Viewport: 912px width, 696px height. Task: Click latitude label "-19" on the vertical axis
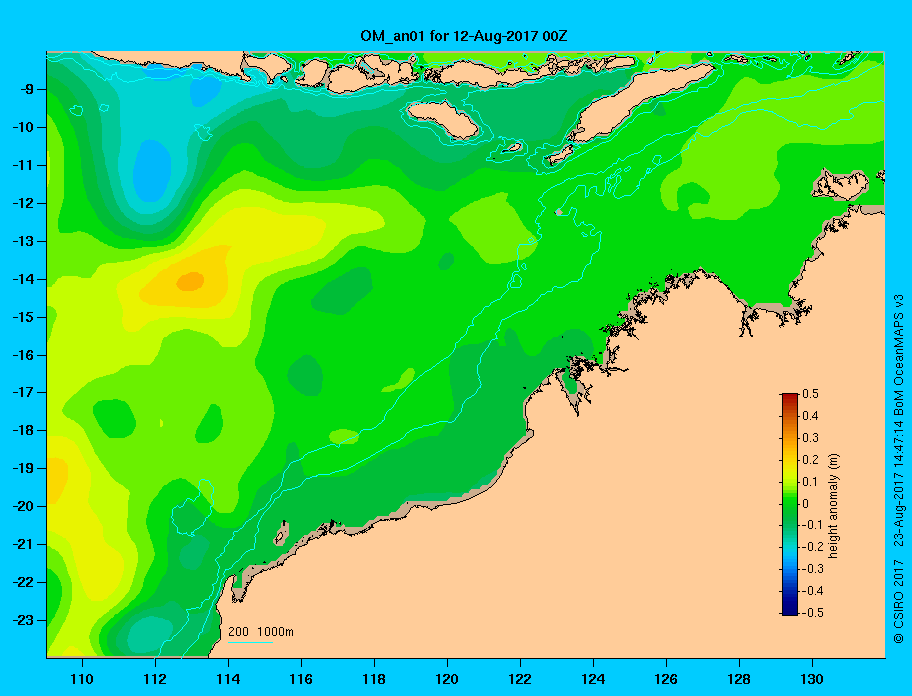pyautogui.click(x=23, y=468)
